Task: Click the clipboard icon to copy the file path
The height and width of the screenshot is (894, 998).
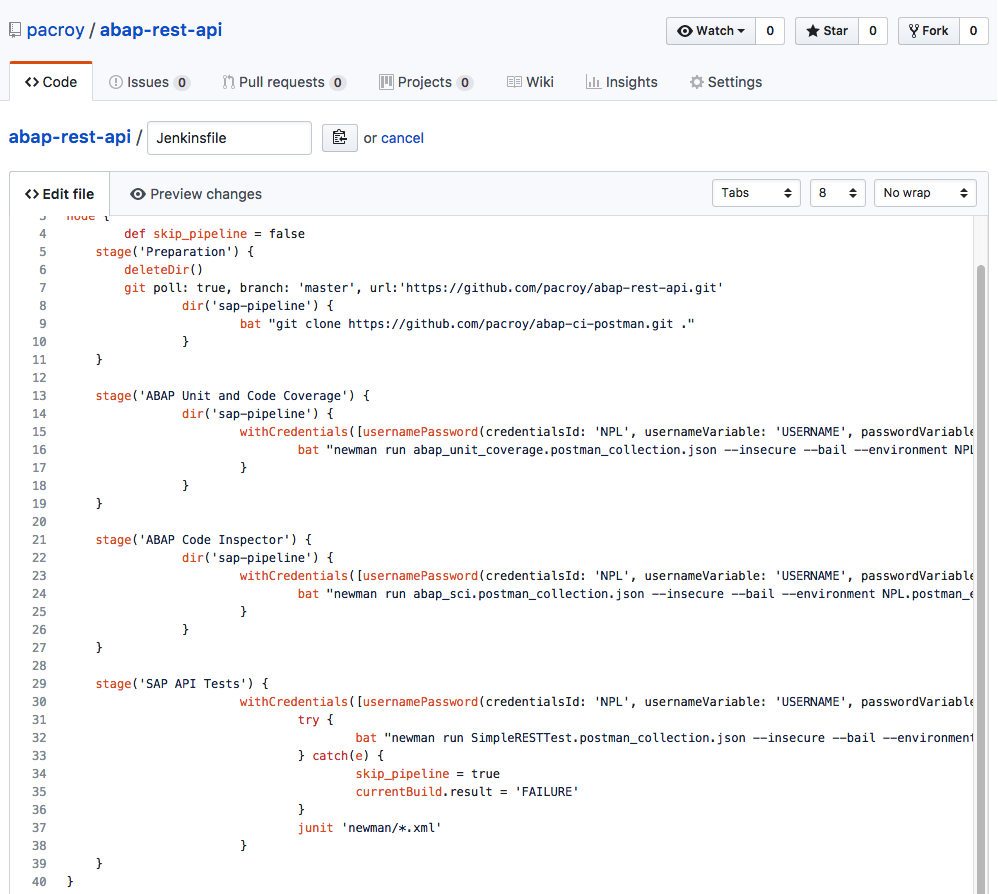Action: click(x=339, y=137)
